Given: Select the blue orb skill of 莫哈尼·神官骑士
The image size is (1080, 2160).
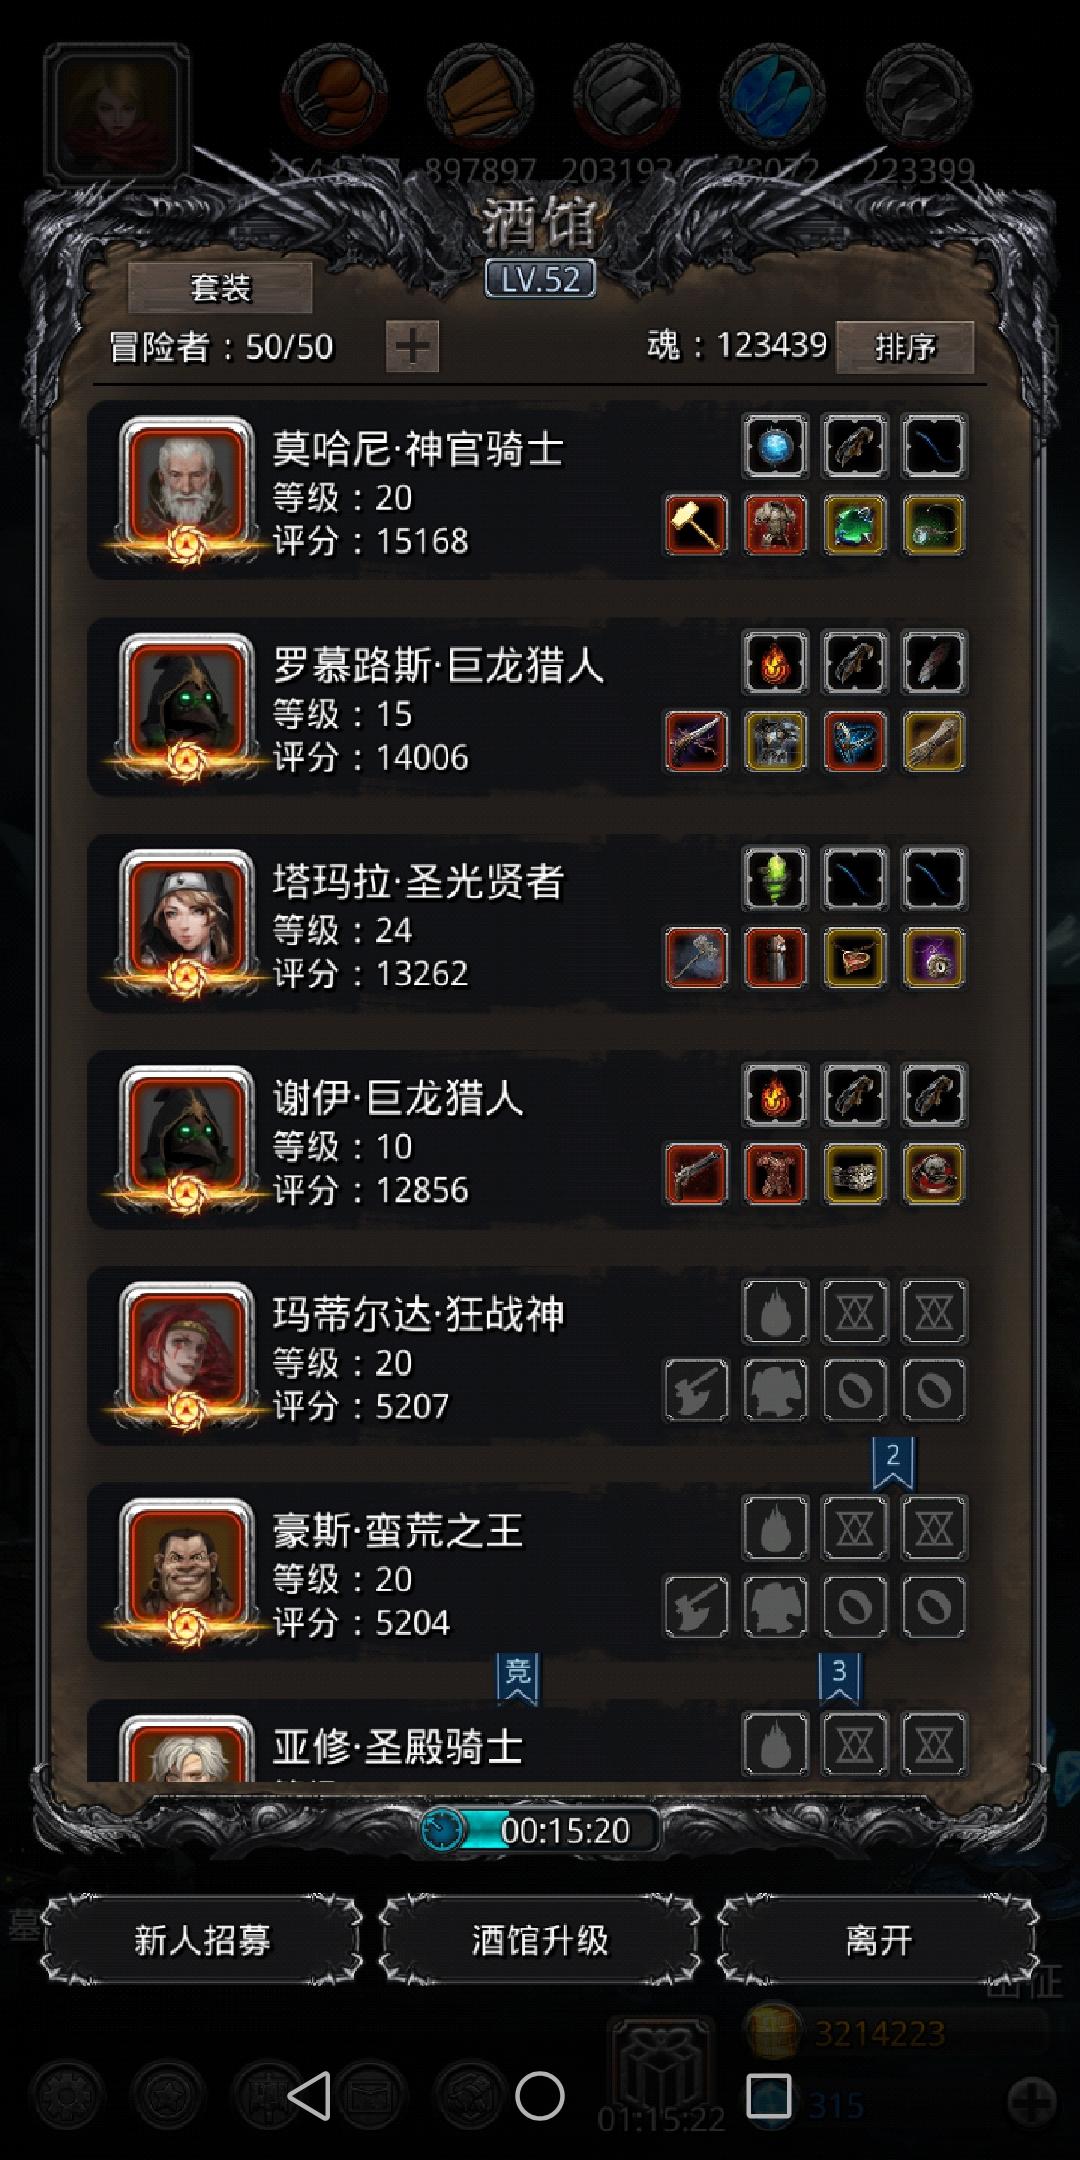Looking at the screenshot, I should pyautogui.click(x=775, y=446).
